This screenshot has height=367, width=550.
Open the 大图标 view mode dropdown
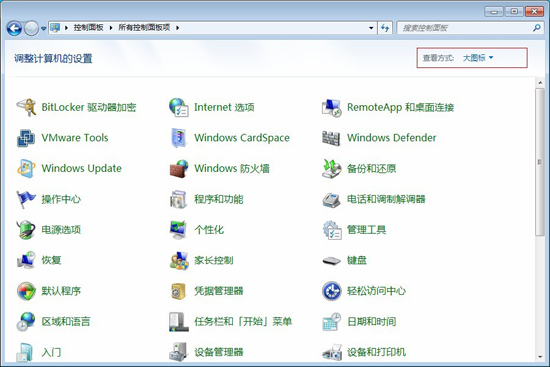[478, 58]
